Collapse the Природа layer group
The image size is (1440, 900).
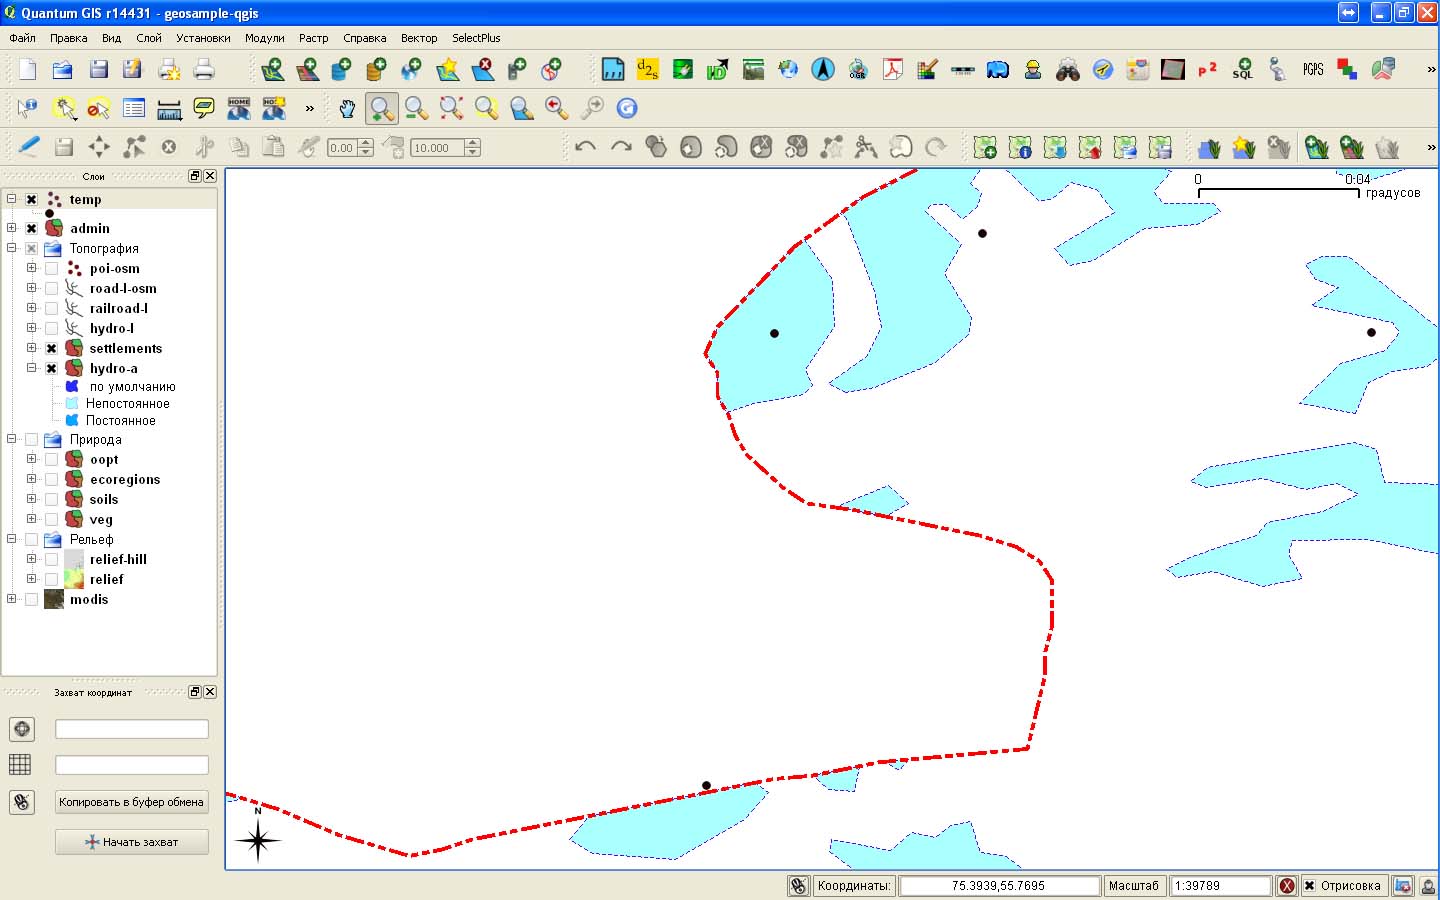click(12, 439)
